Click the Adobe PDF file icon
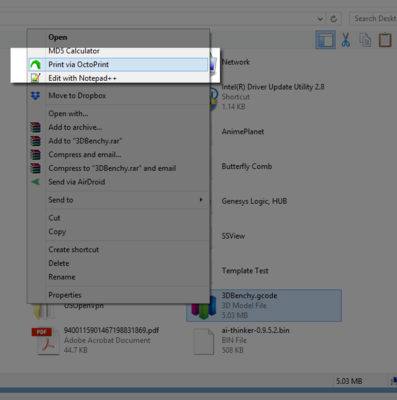Image resolution: width=397 pixels, height=400 pixels. pyautogui.click(x=46, y=341)
